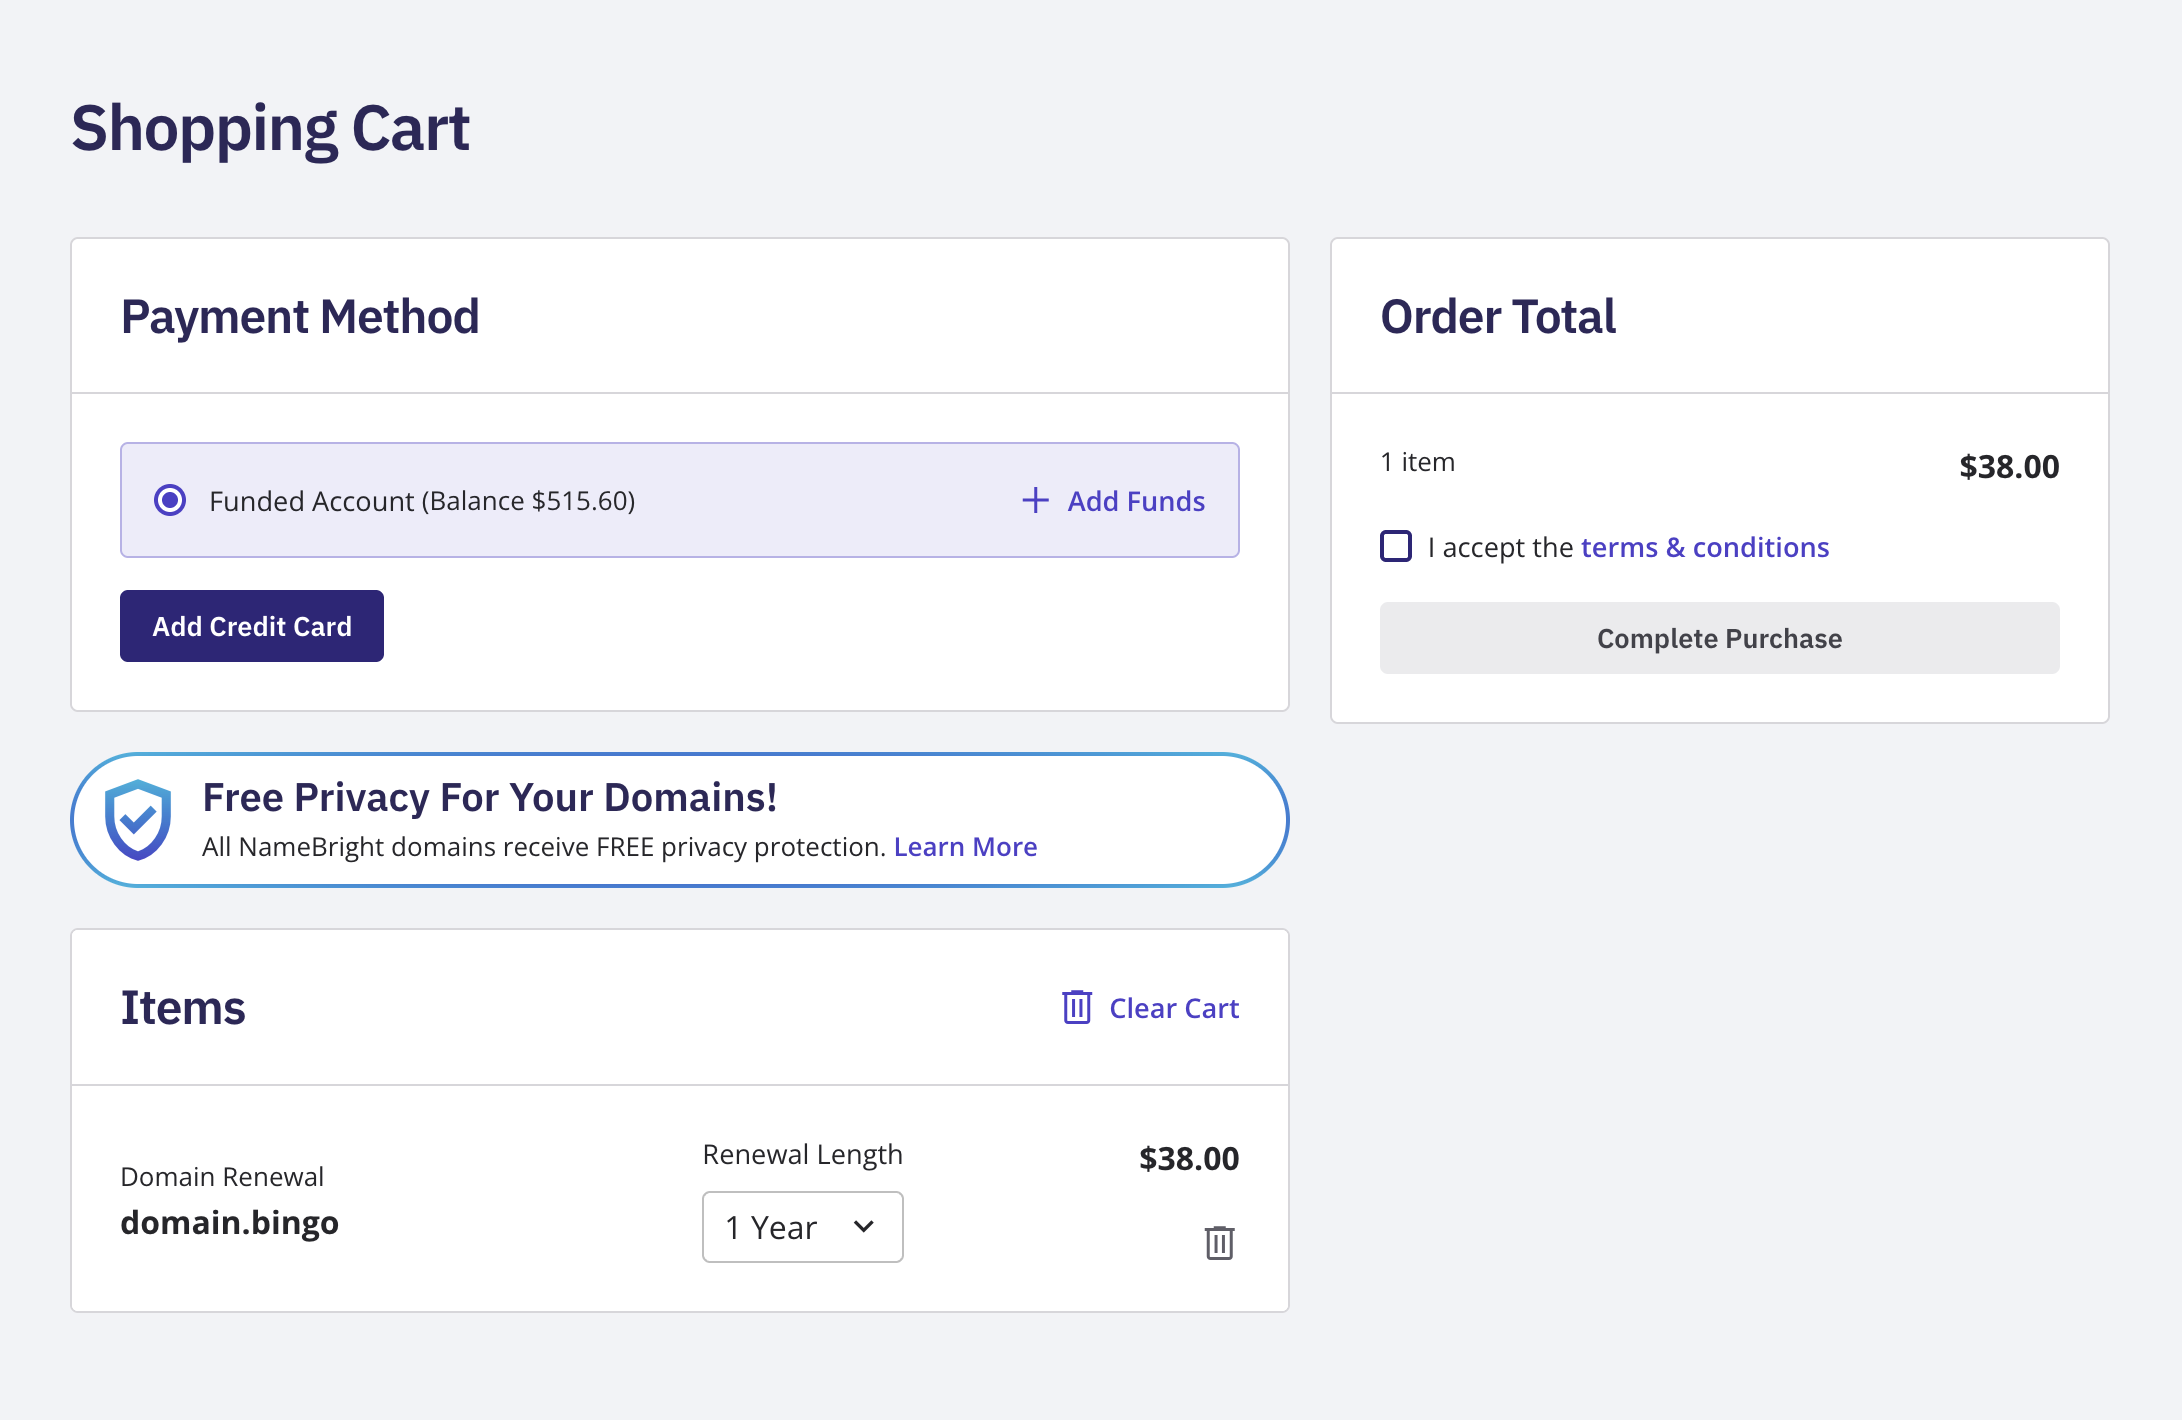The image size is (2182, 1420).
Task: Click the Complete Purchase button
Action: click(x=1719, y=638)
